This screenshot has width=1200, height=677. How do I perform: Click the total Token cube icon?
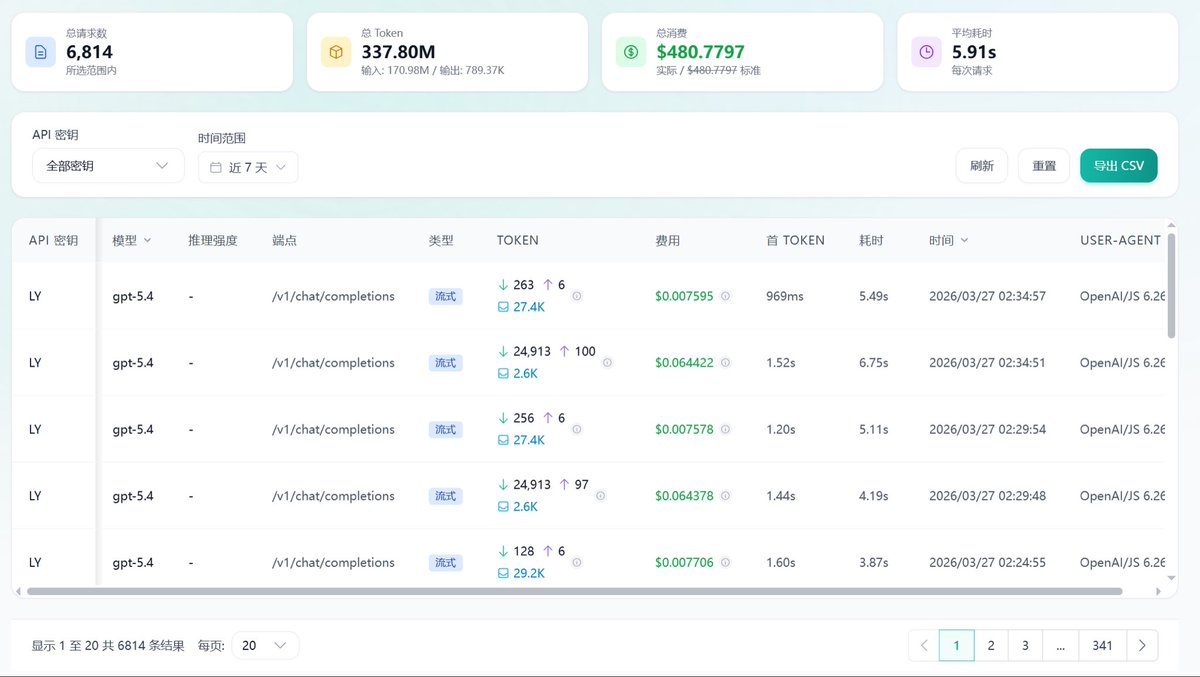336,52
